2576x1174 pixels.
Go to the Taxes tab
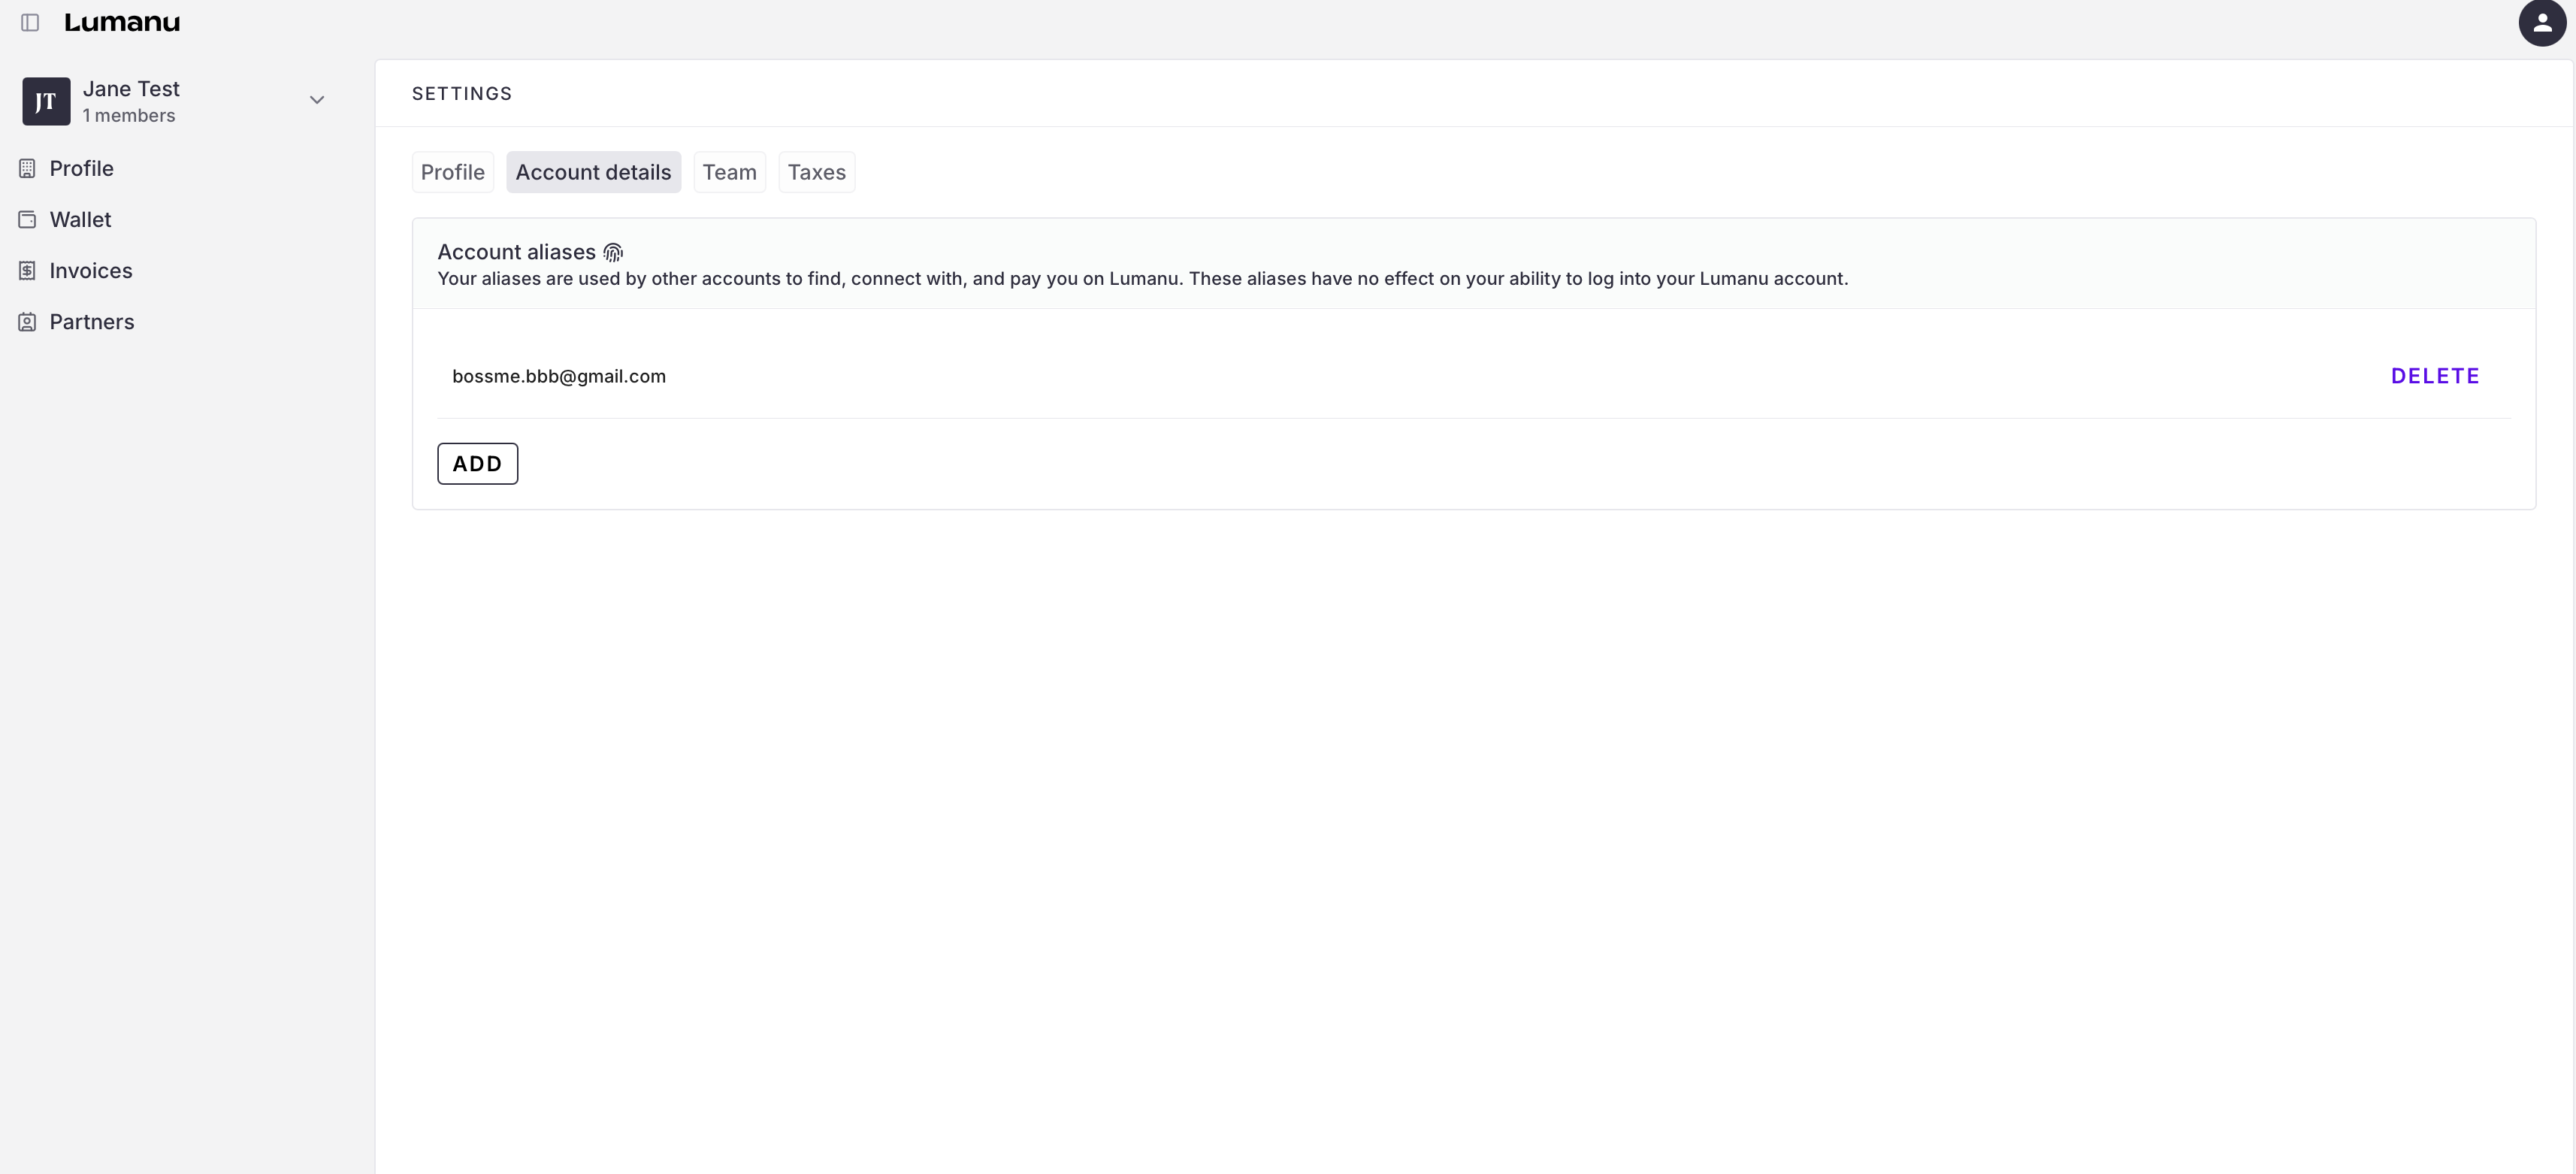(816, 172)
